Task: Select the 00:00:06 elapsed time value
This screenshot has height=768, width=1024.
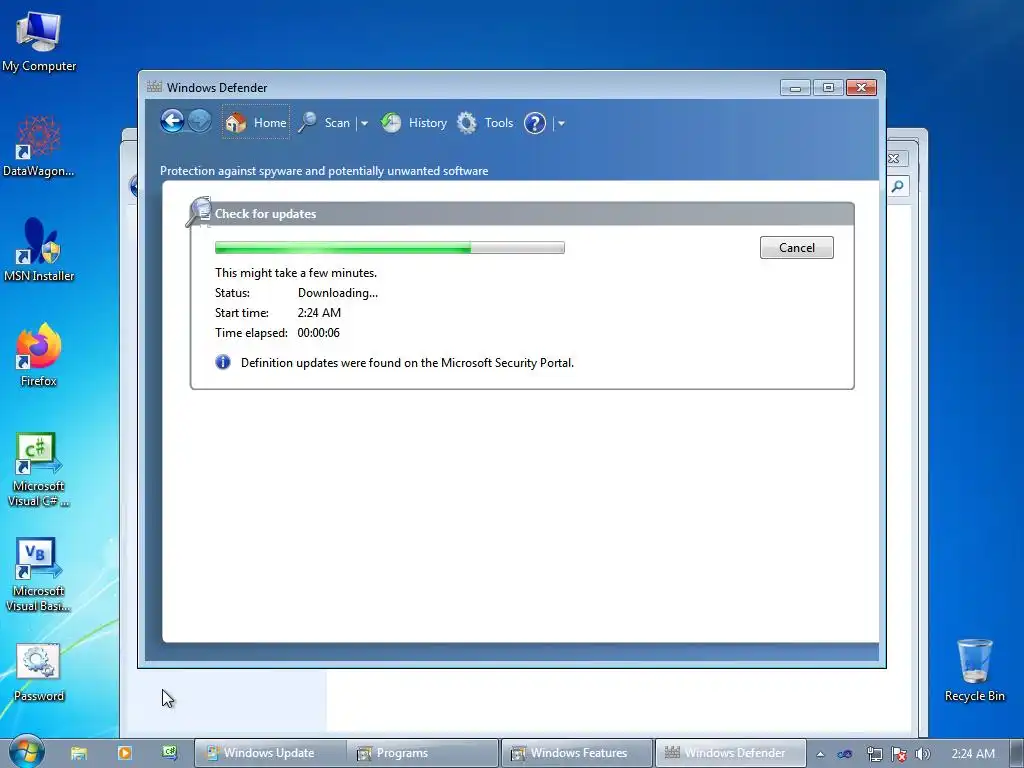Action: [x=318, y=332]
